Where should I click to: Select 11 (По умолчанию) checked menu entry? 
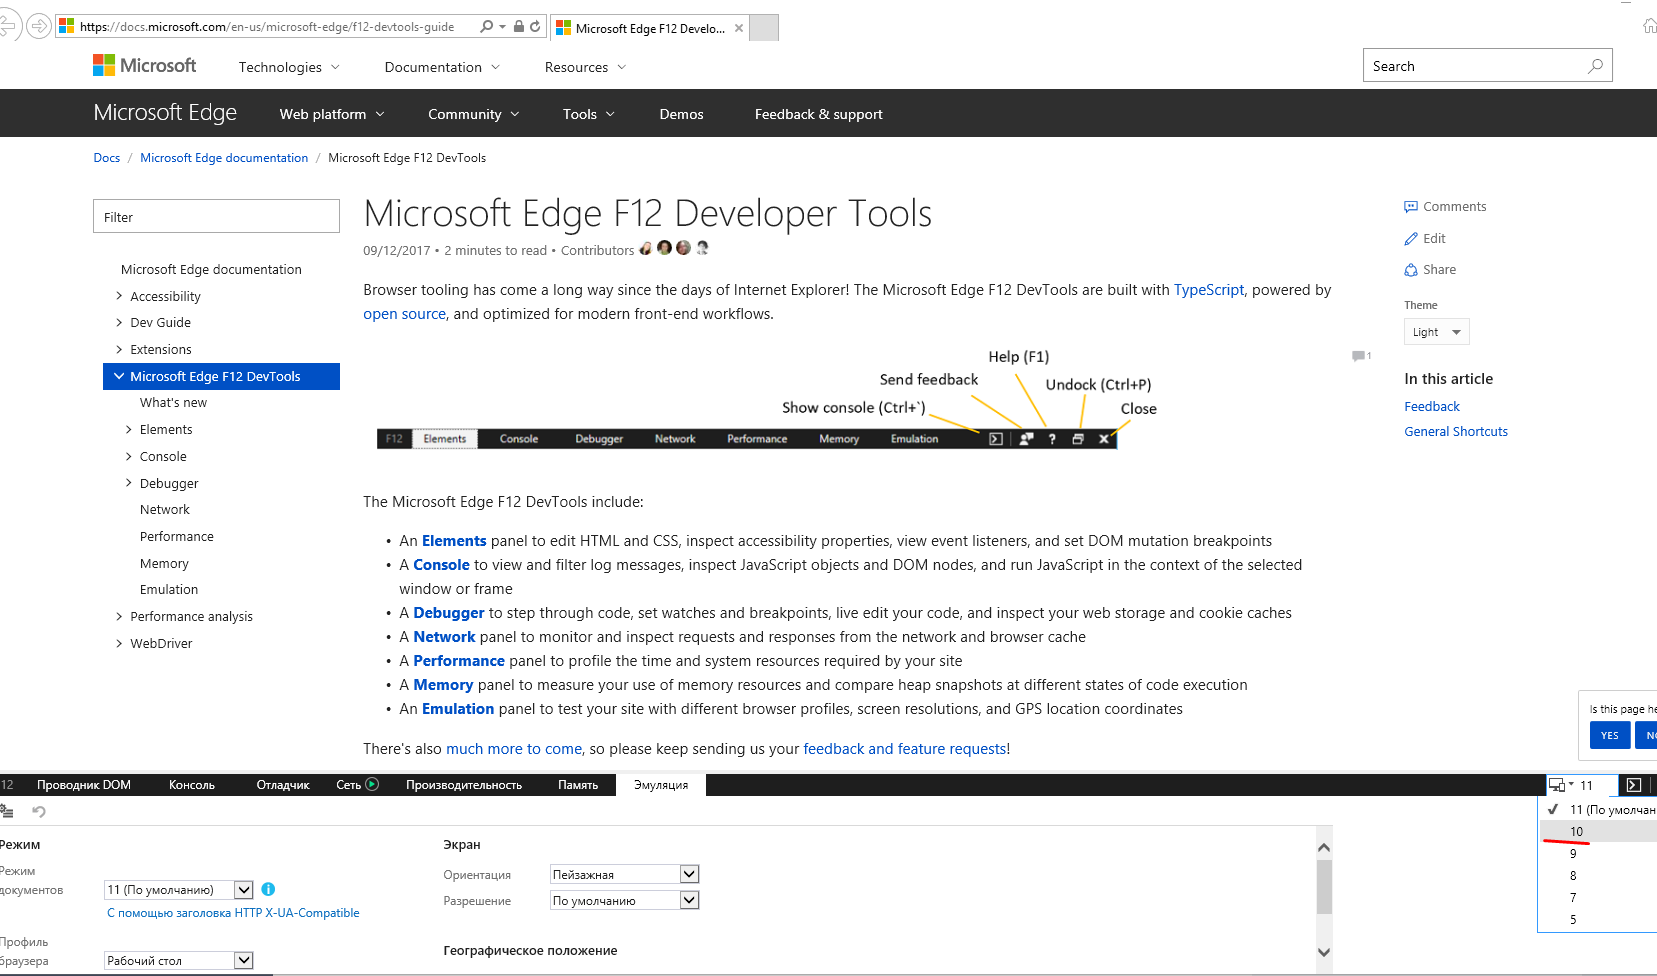1598,810
